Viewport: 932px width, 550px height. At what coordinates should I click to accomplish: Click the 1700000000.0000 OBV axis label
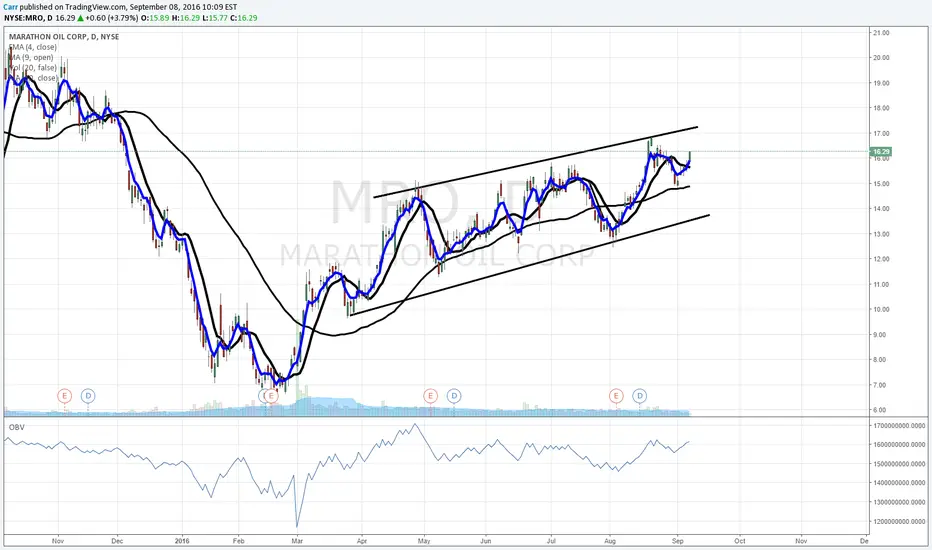coord(899,426)
